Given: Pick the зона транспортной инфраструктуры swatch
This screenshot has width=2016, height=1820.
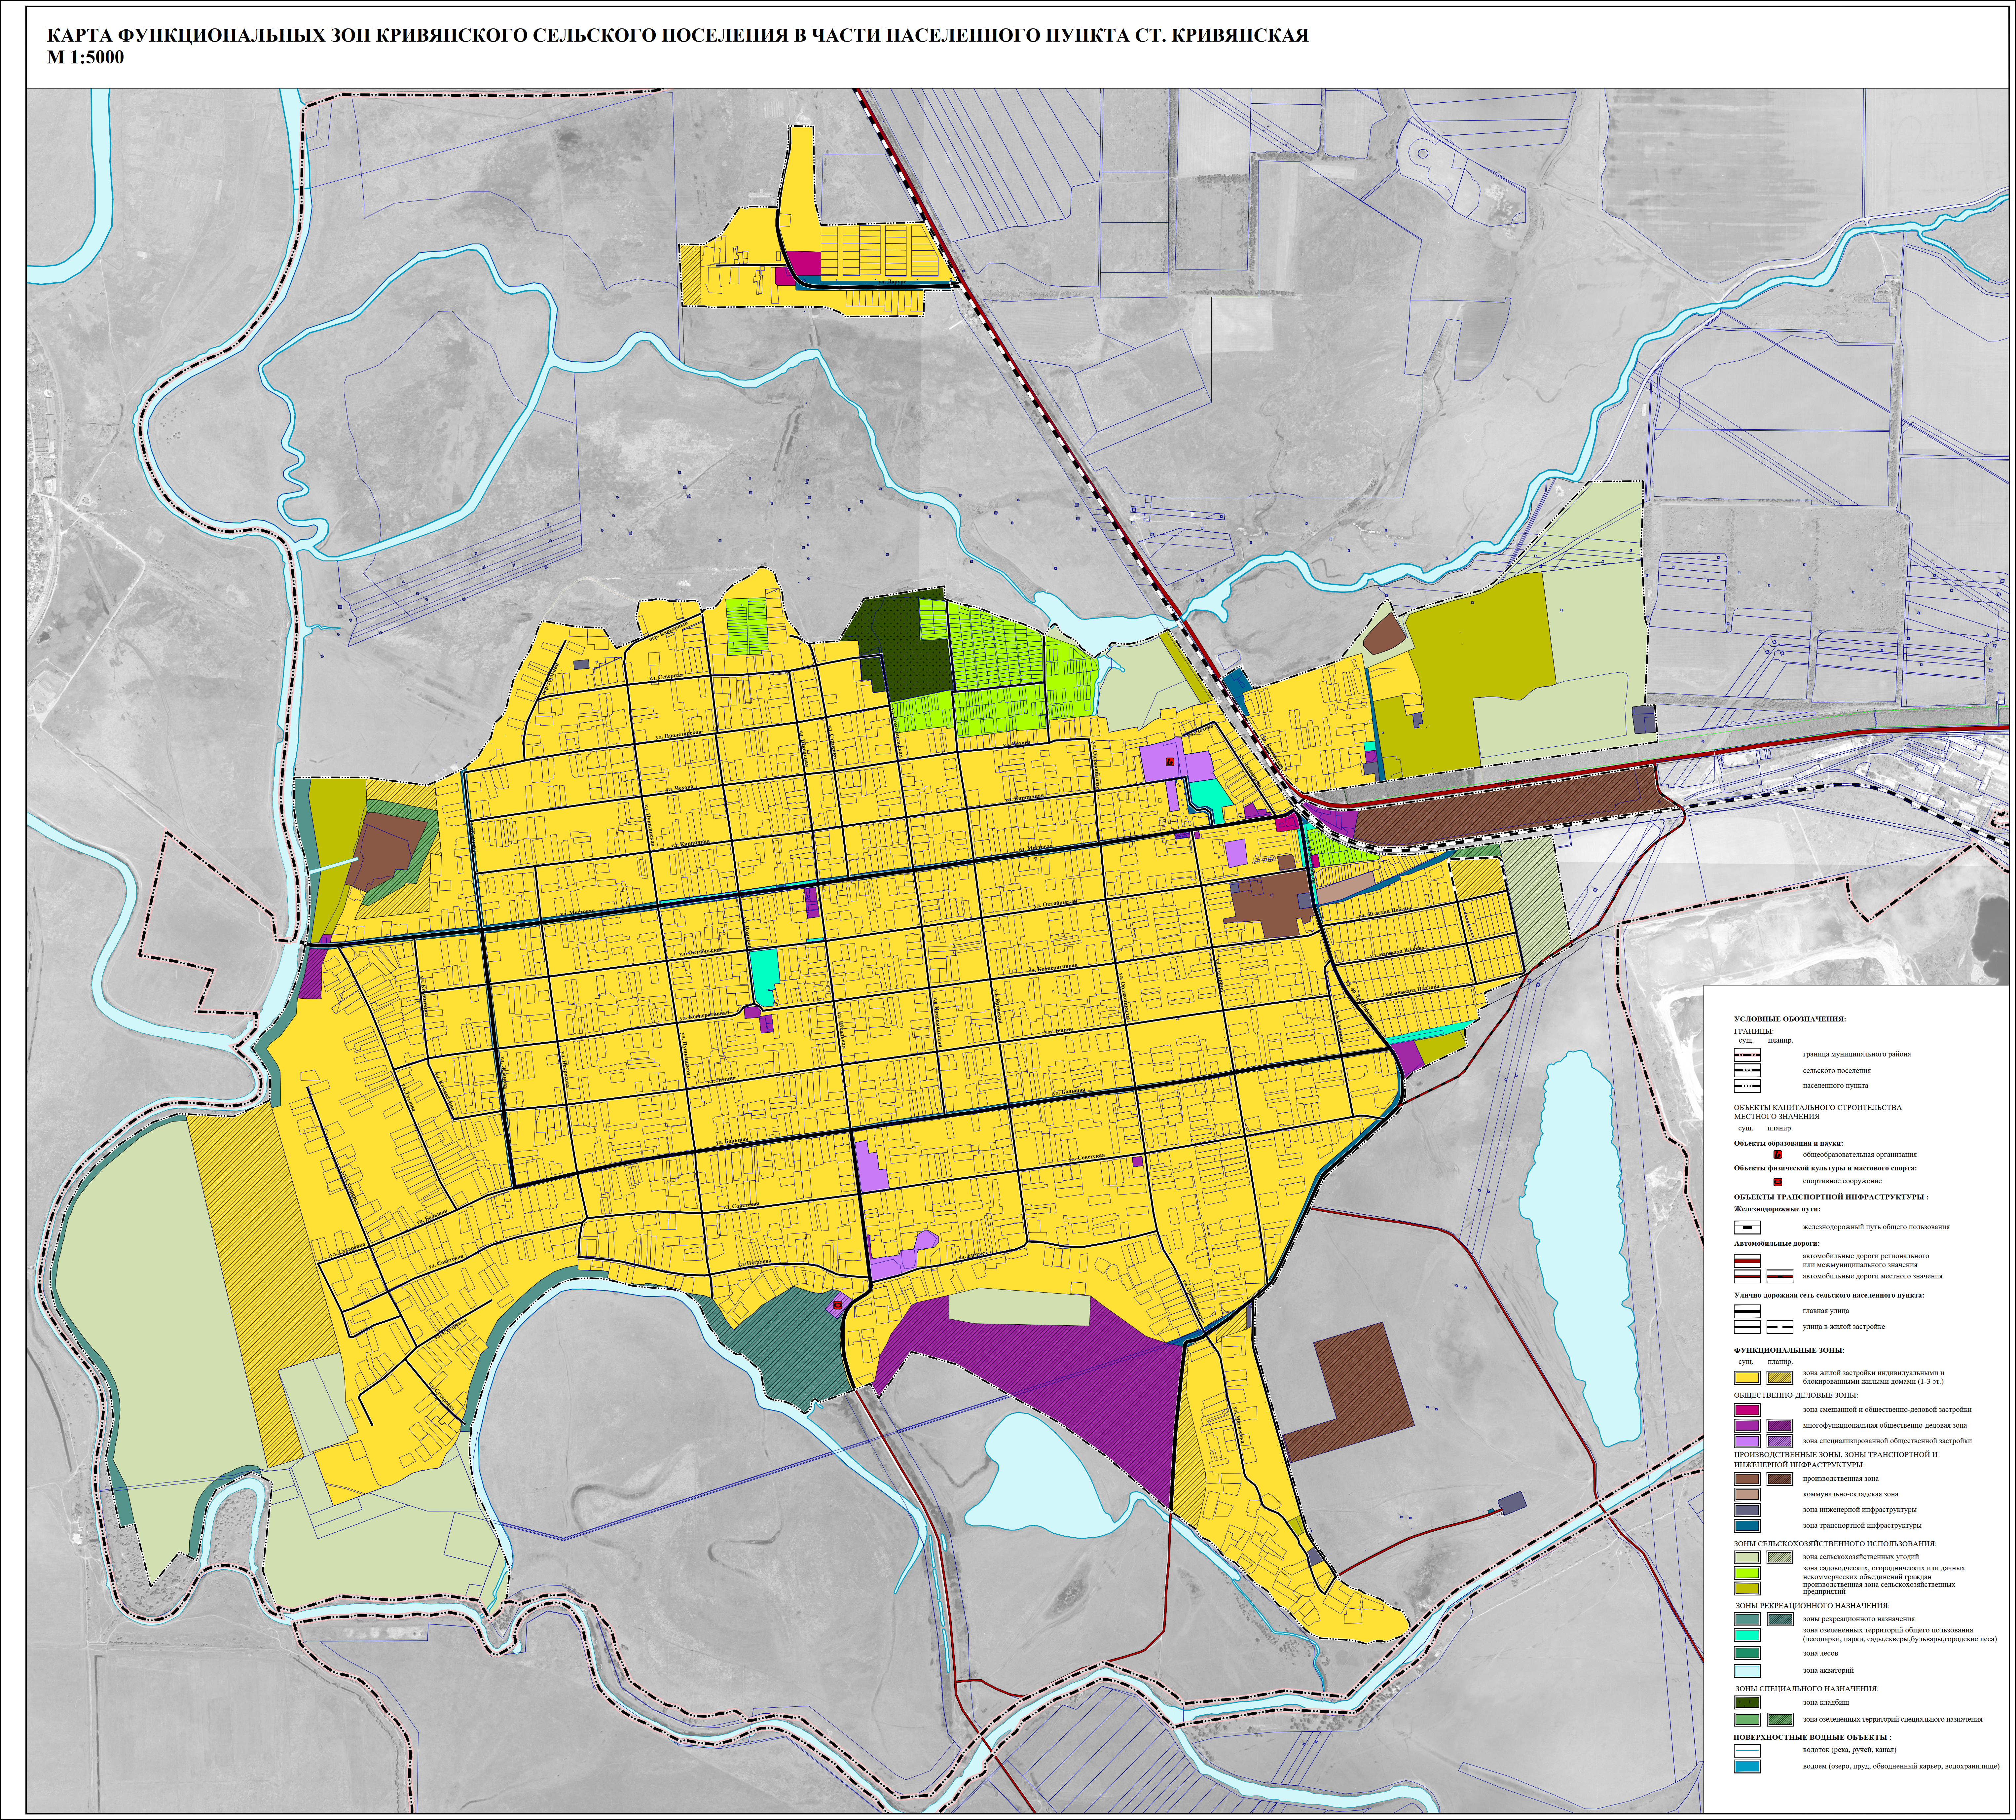Looking at the screenshot, I should pos(1747,1526).
